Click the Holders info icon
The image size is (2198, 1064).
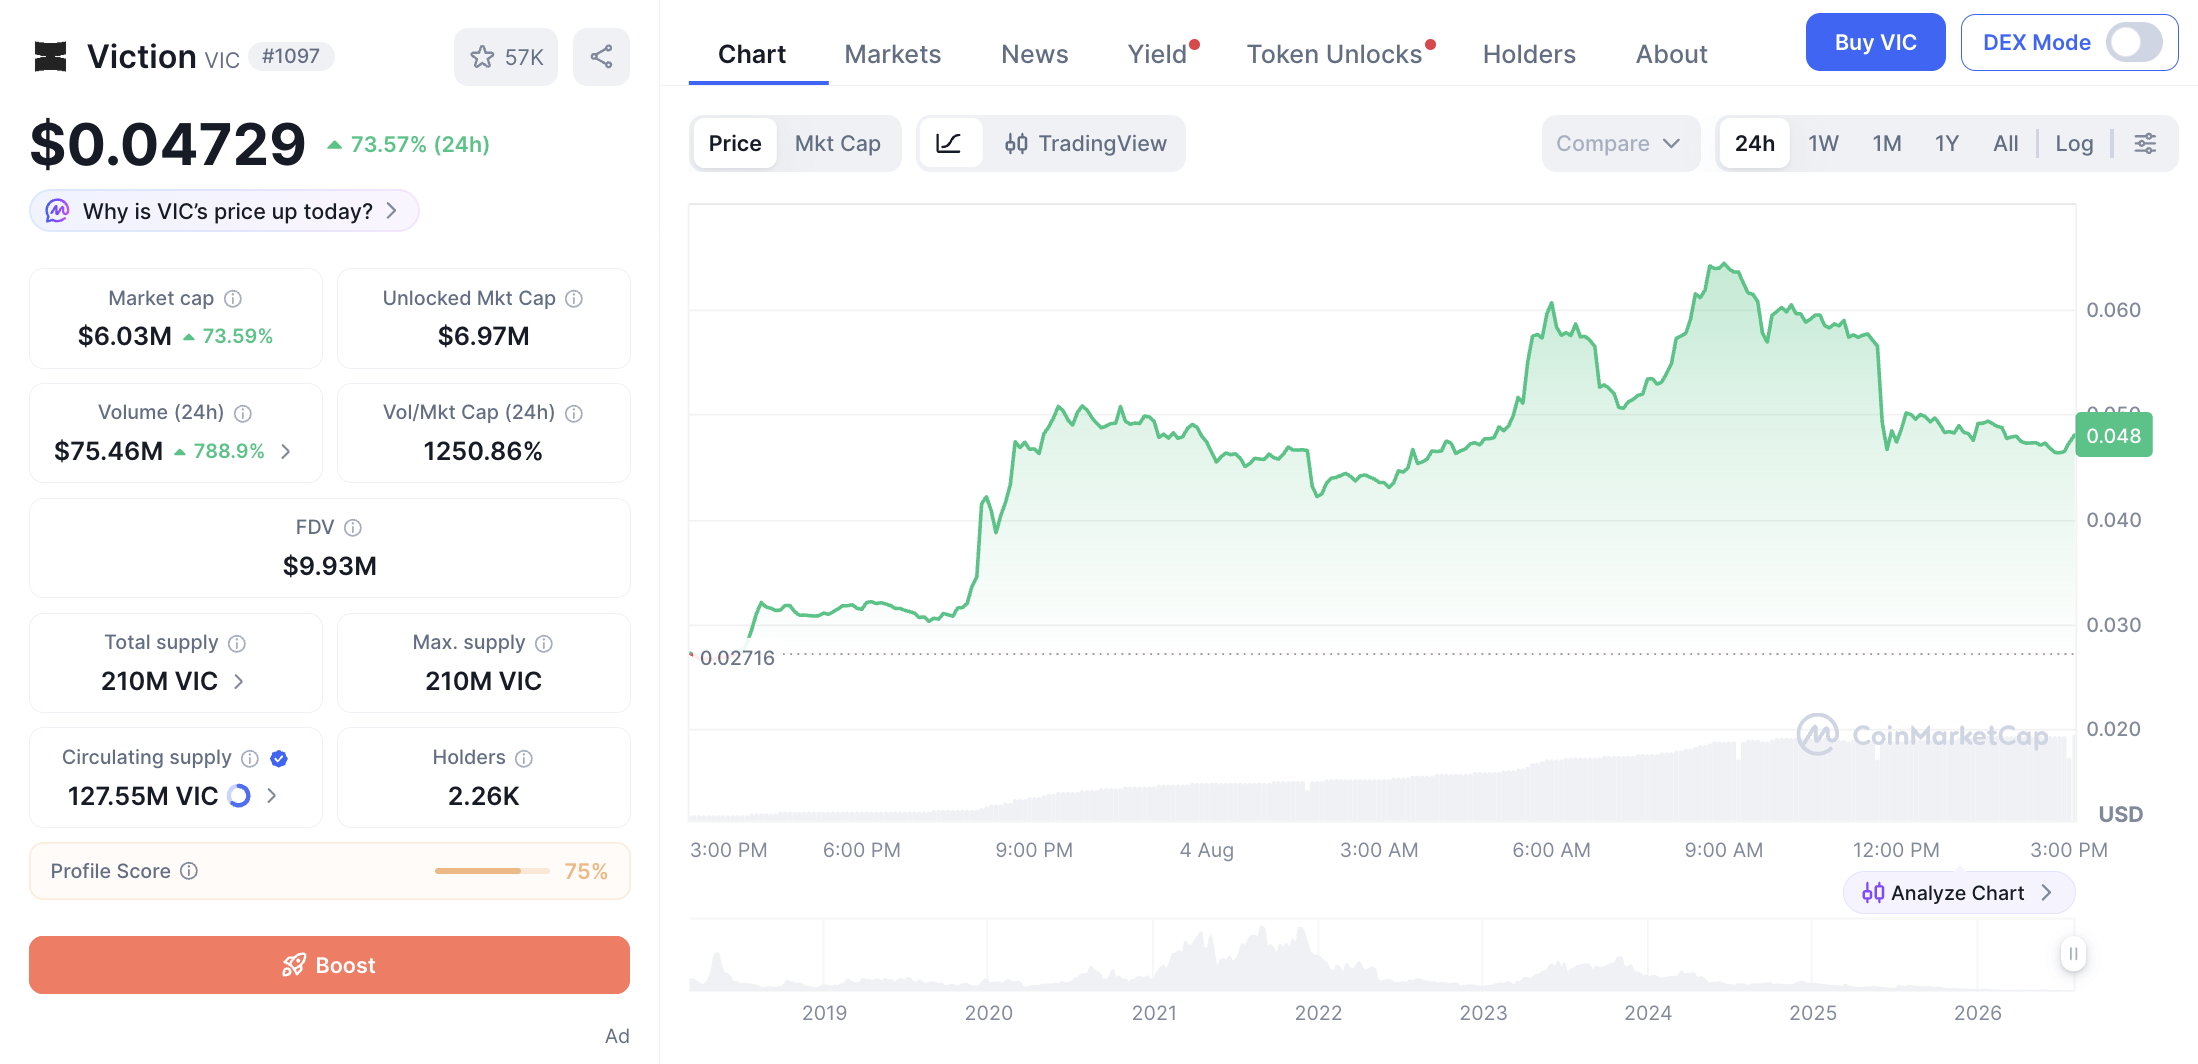[x=524, y=758]
